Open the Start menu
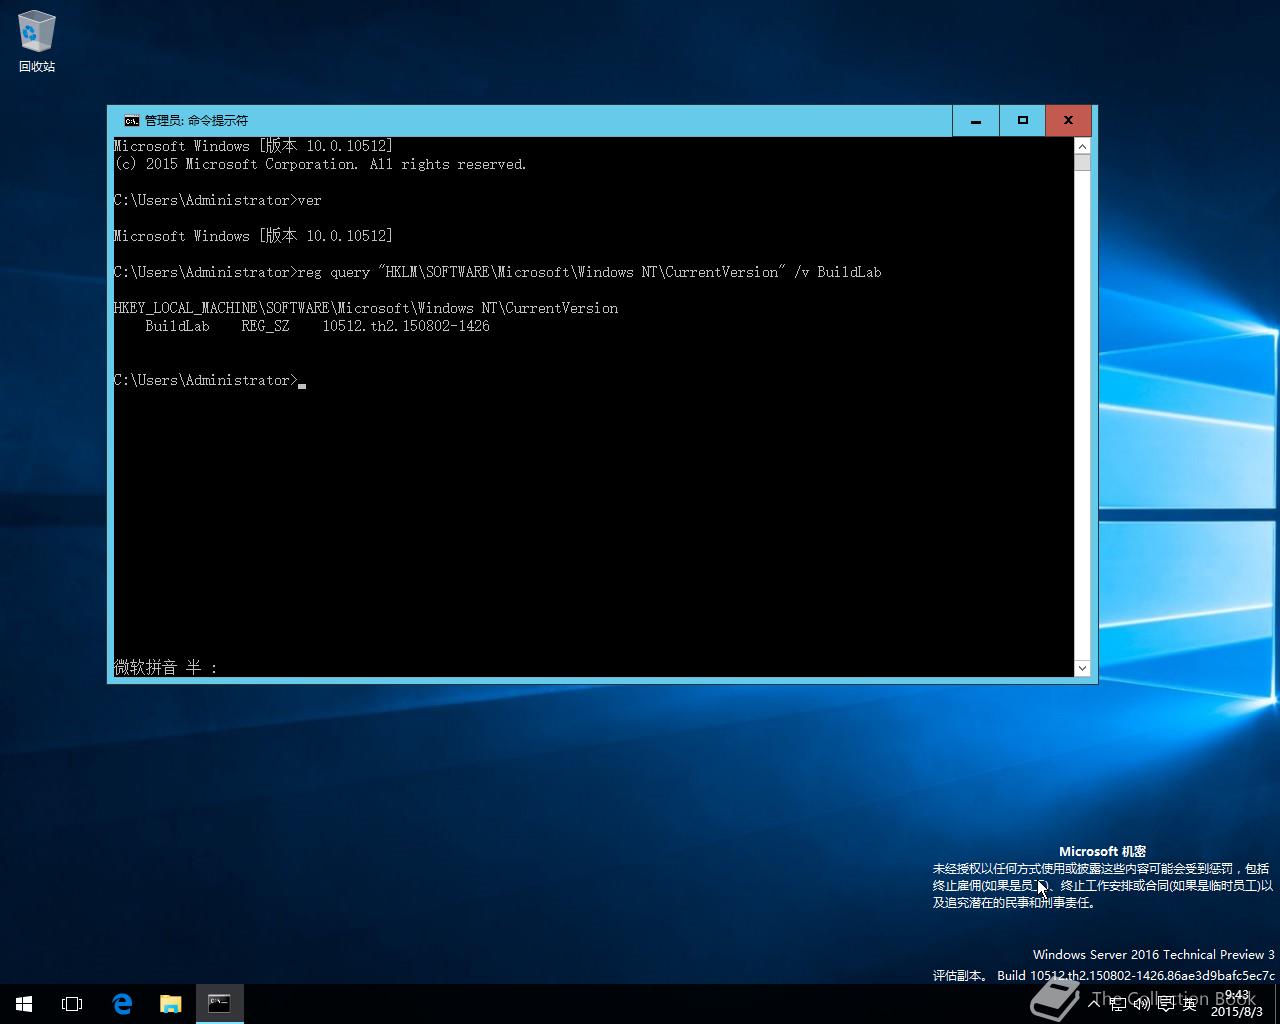Screen dimensions: 1280x1024 tap(24, 1004)
